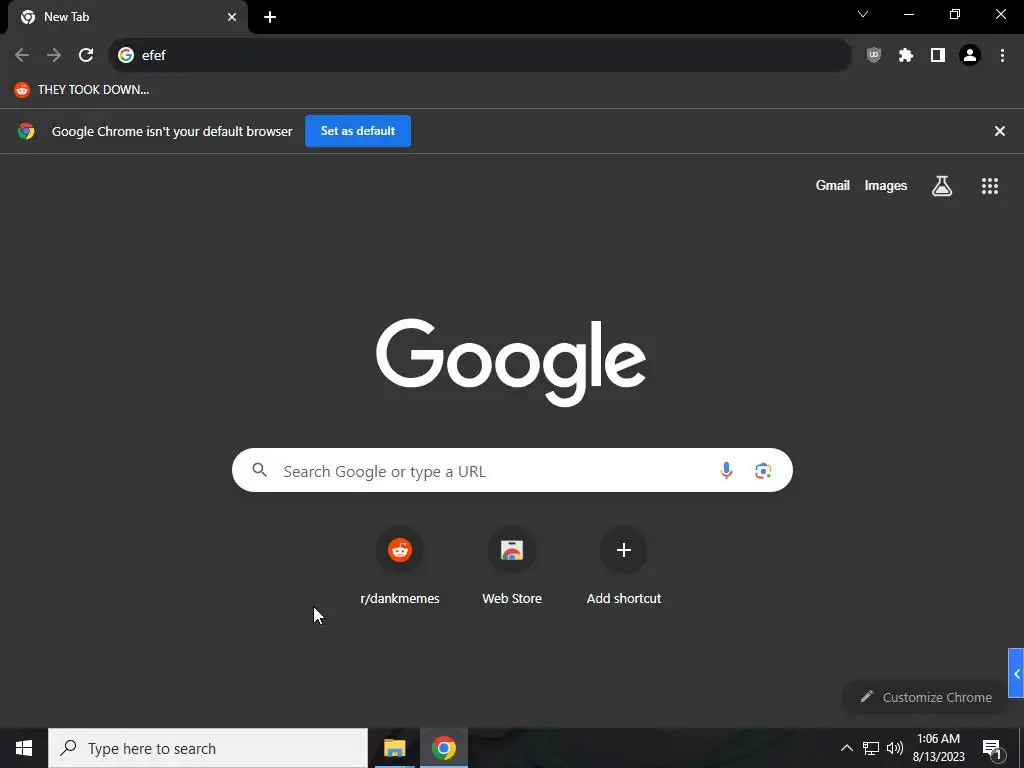Screen dimensions: 1024x768
Task: Click the Google search box
Action: tap(512, 470)
